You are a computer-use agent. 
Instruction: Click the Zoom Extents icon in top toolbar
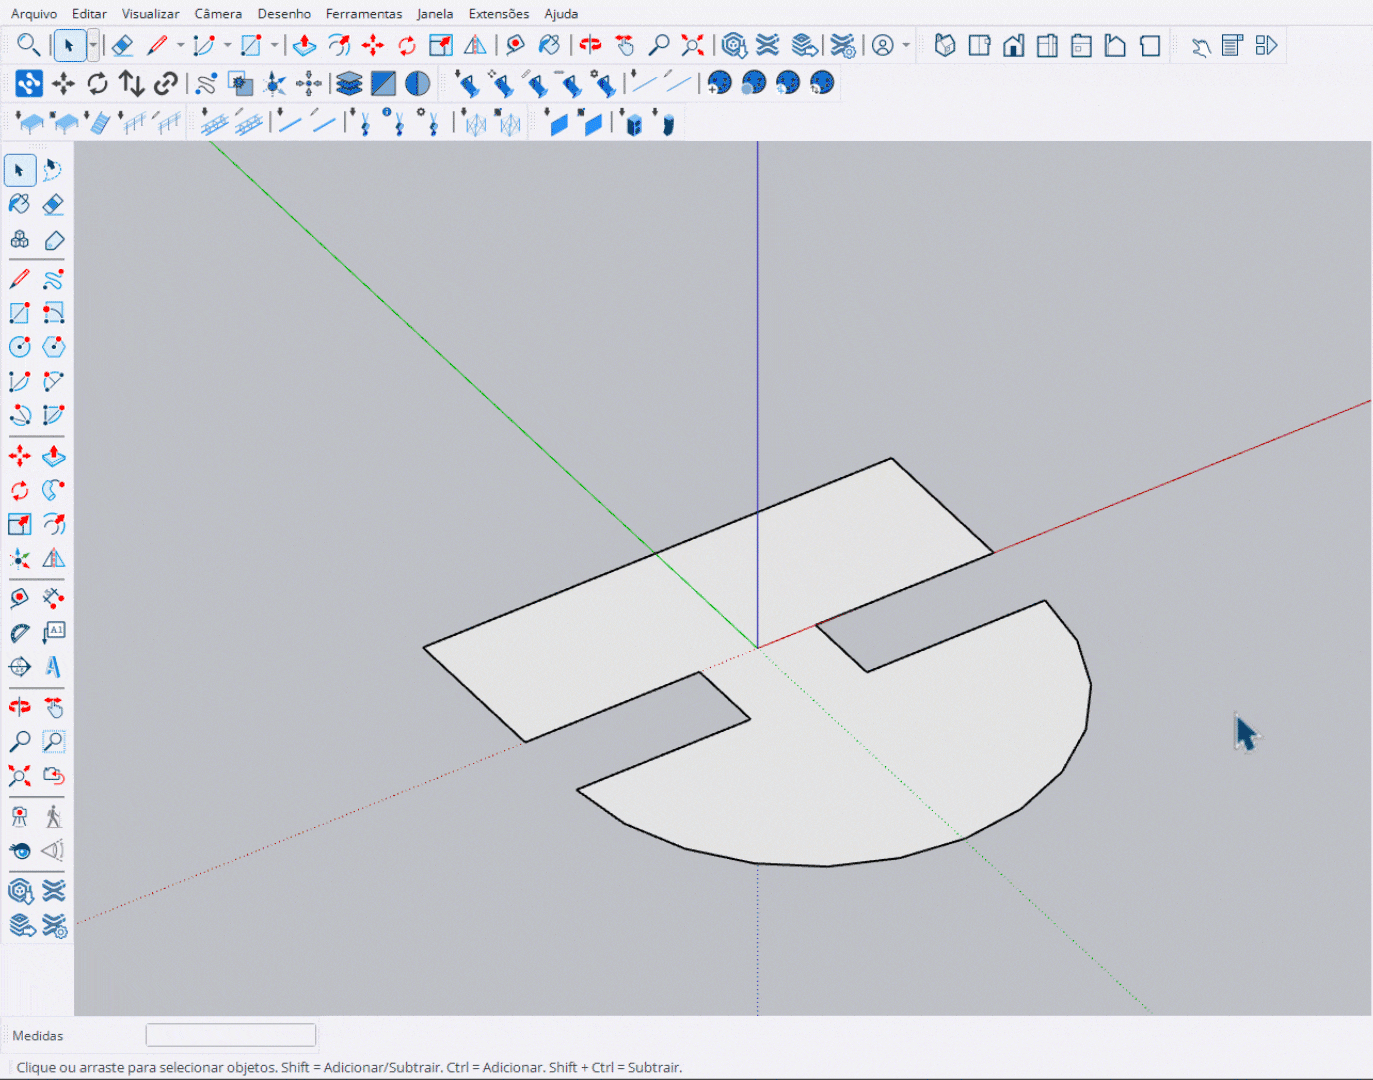(x=692, y=46)
